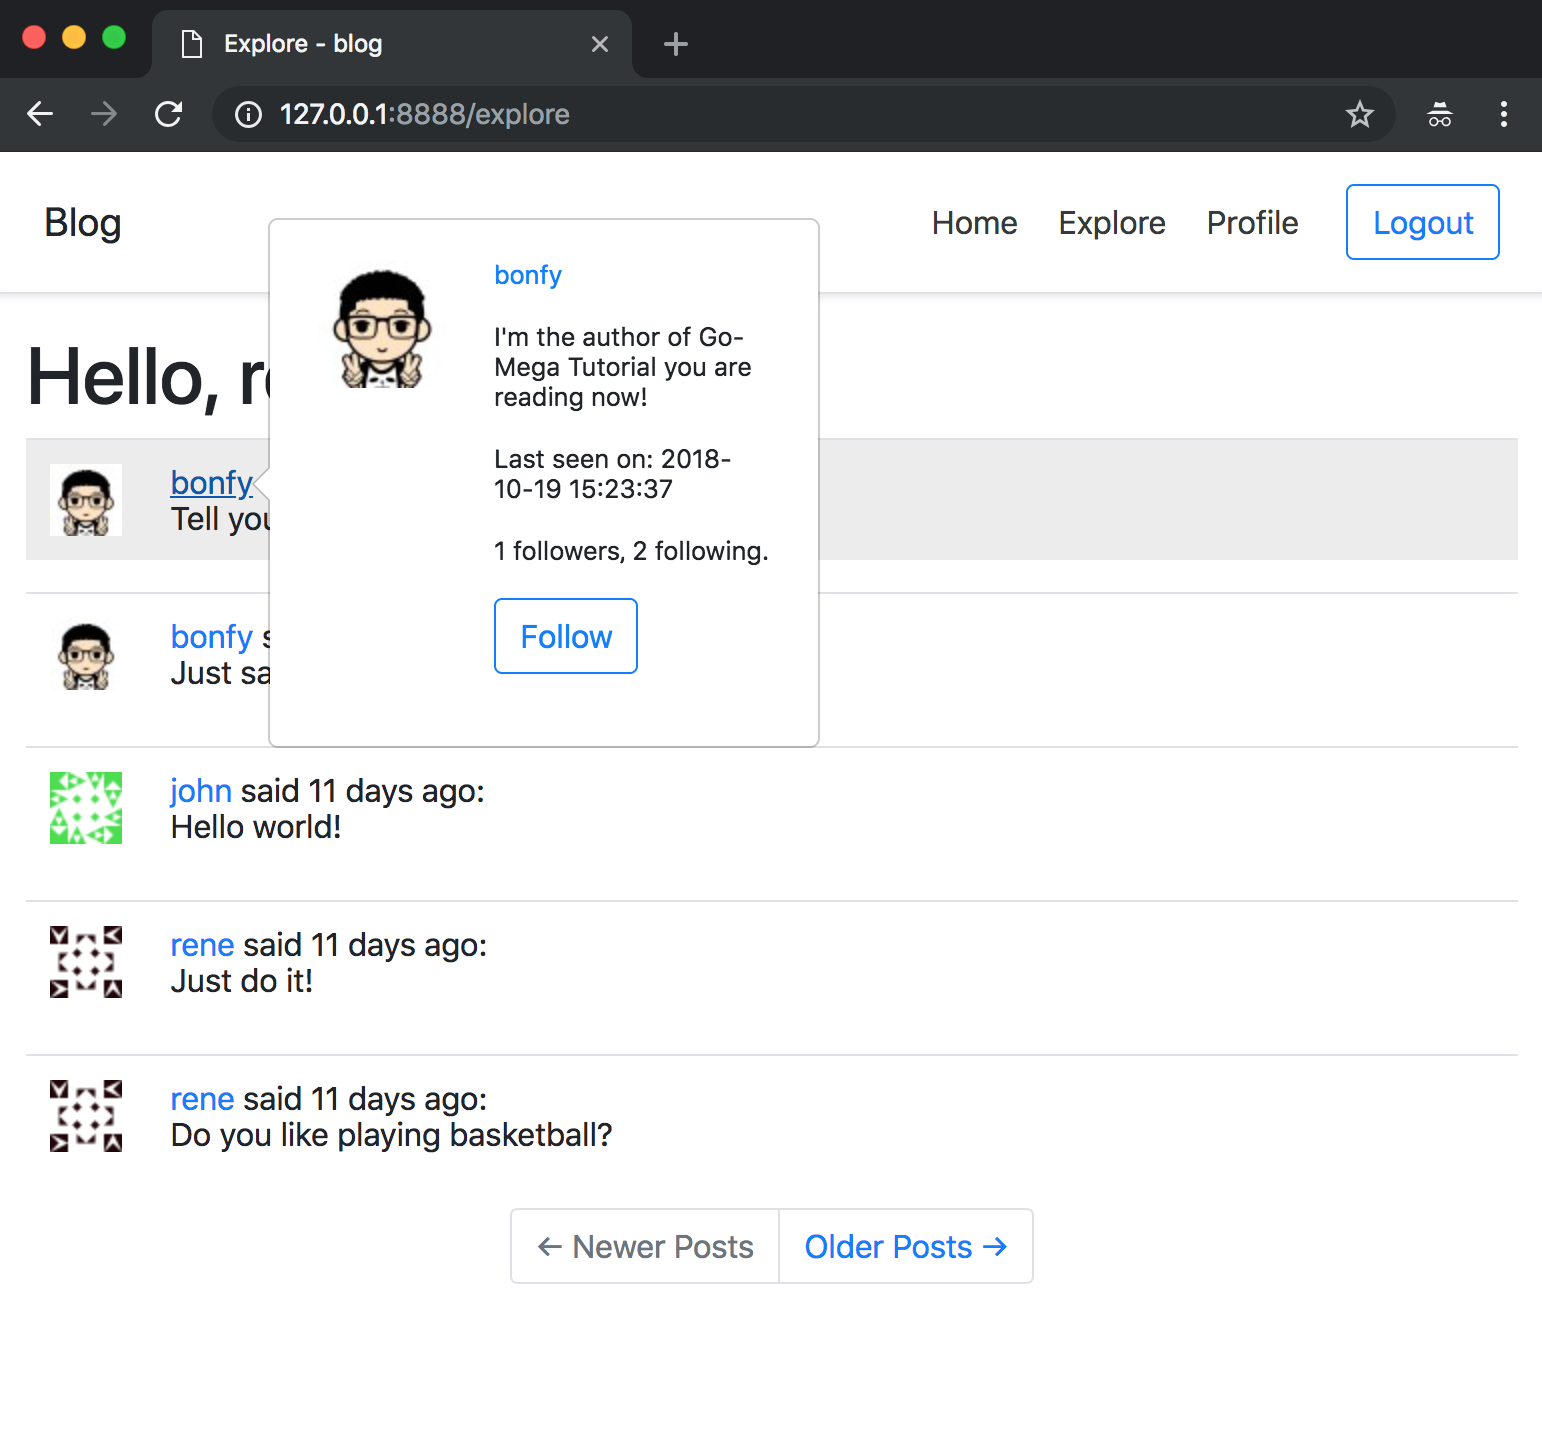Reload the current page
1542x1450 pixels.
pos(168,114)
